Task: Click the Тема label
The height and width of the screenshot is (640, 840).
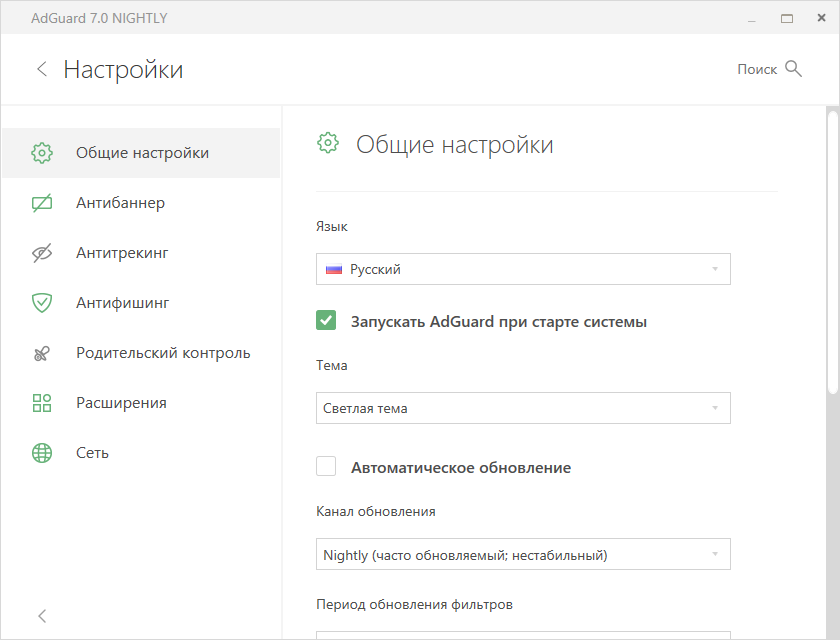Action: (x=332, y=365)
